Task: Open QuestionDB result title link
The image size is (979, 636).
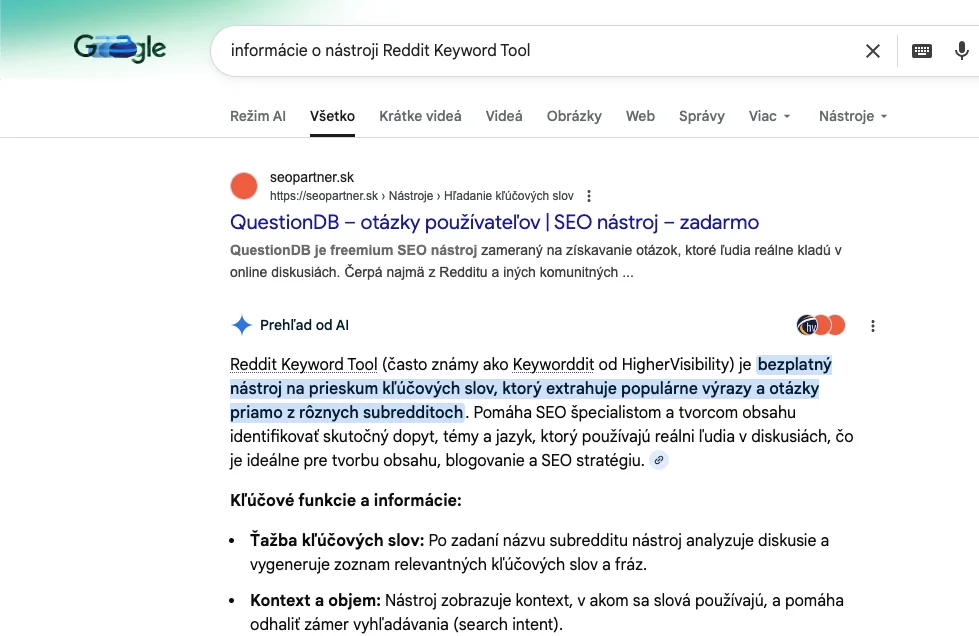Action: click(494, 222)
